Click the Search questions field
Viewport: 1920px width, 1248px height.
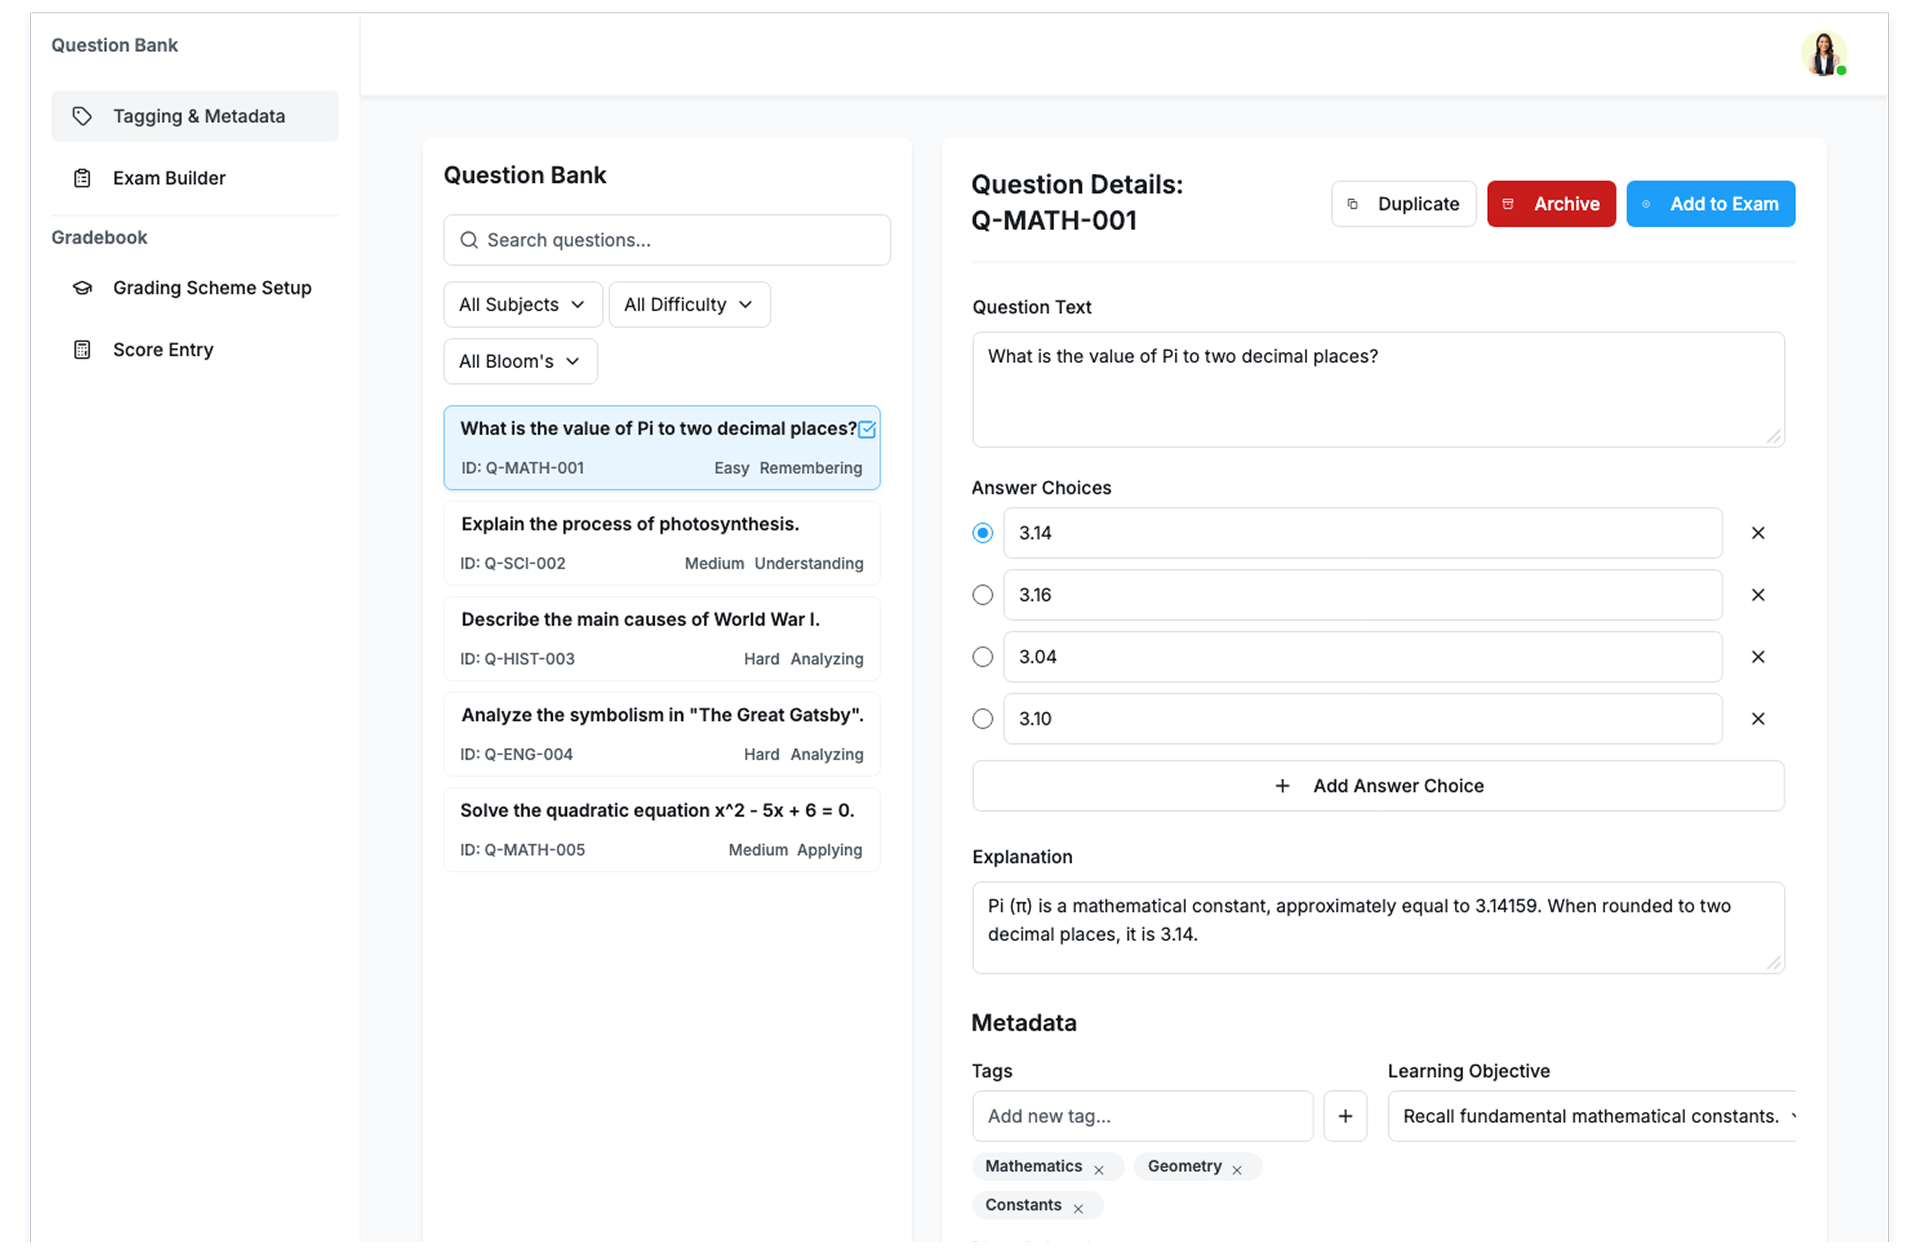click(667, 240)
